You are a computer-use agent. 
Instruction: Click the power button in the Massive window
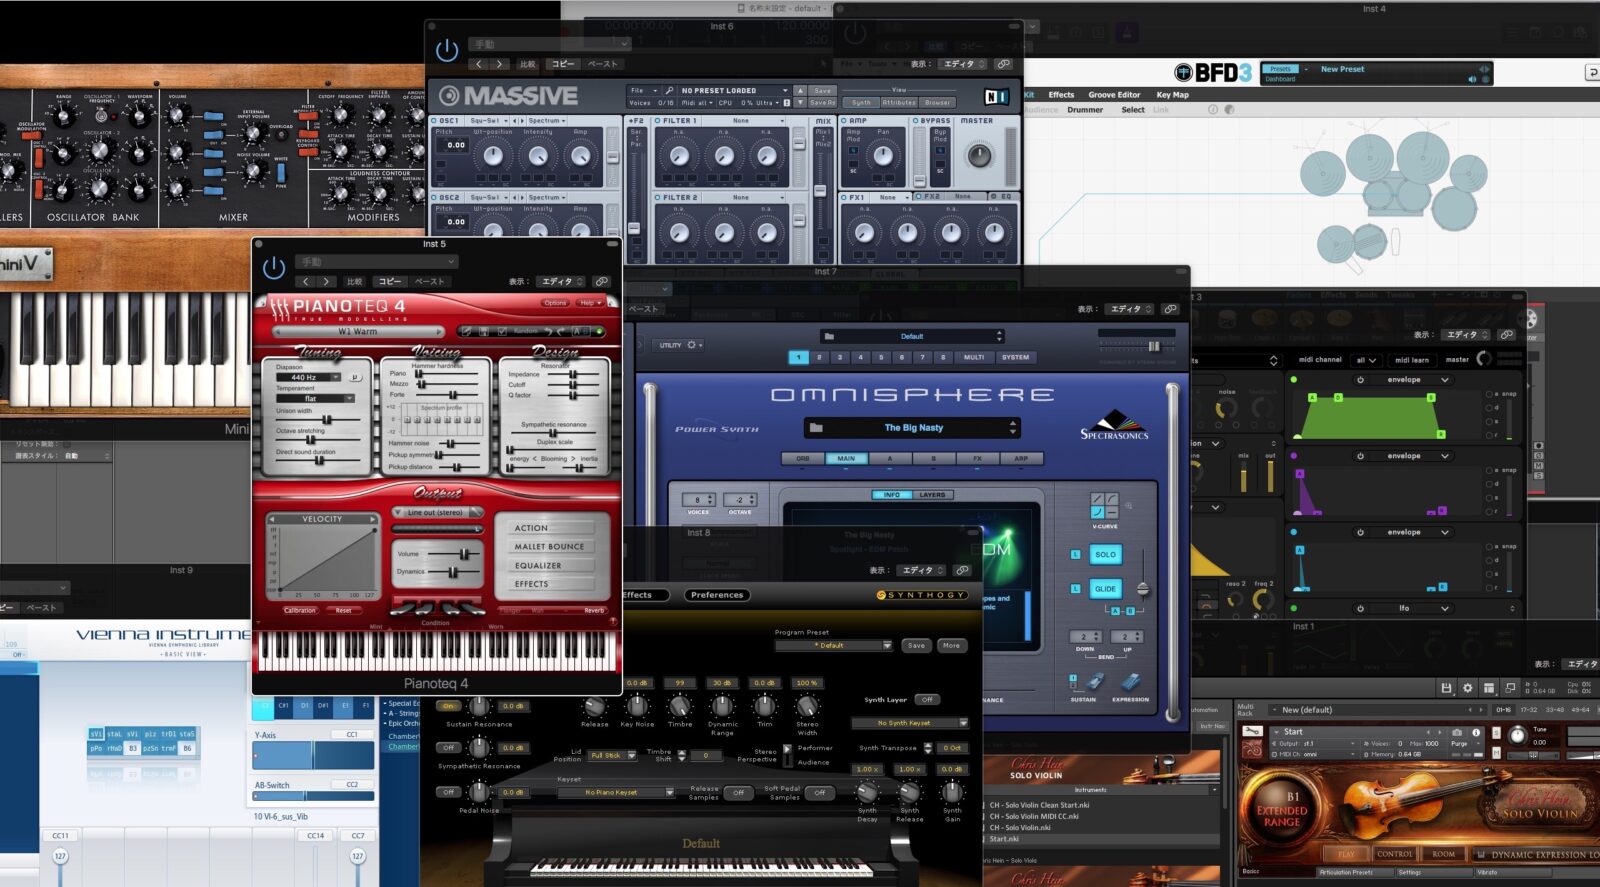click(447, 50)
